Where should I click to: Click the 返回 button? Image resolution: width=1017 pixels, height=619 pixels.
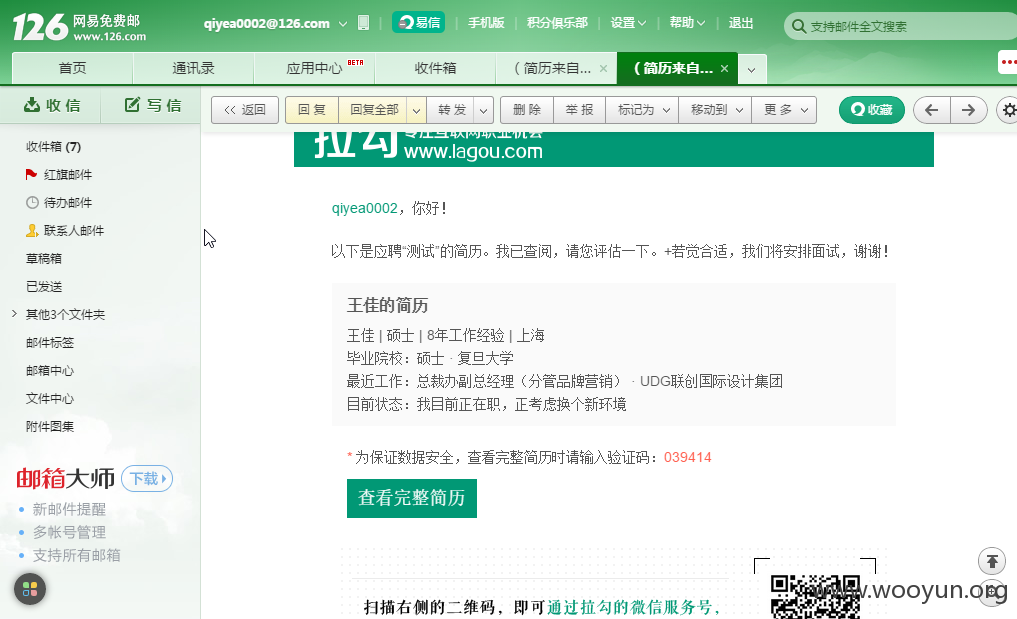pos(245,110)
